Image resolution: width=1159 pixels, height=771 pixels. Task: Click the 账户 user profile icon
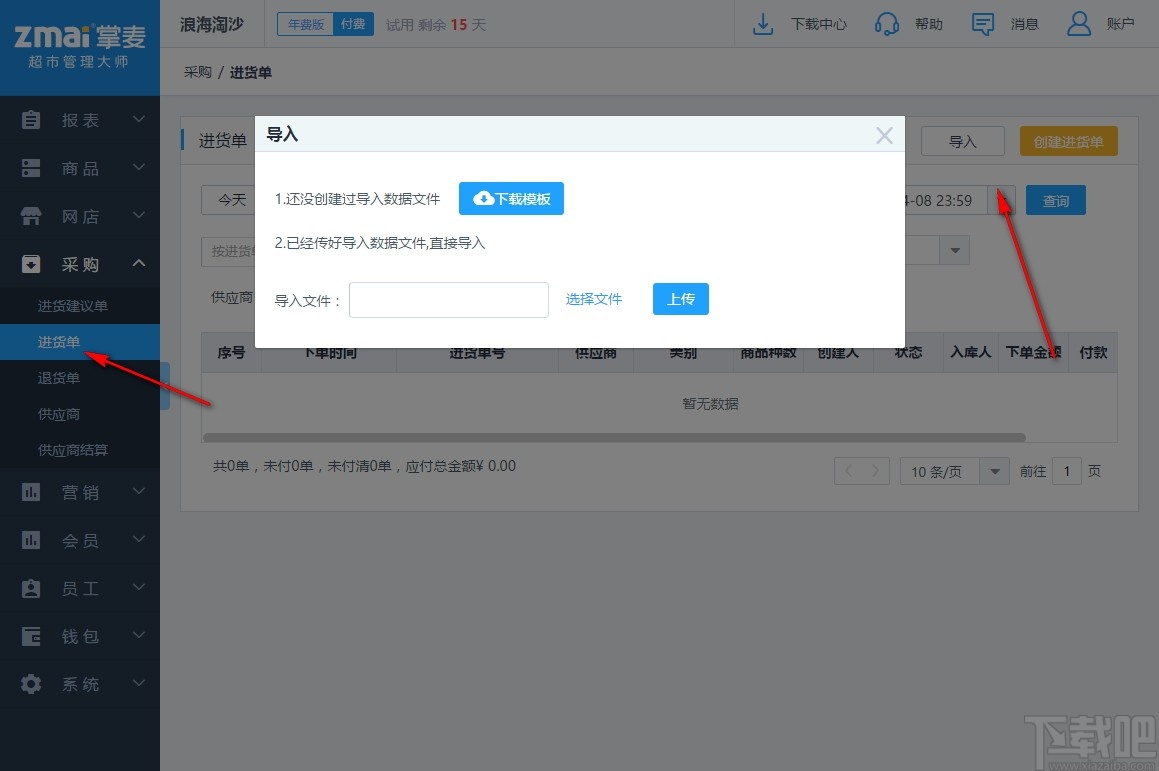[1078, 23]
